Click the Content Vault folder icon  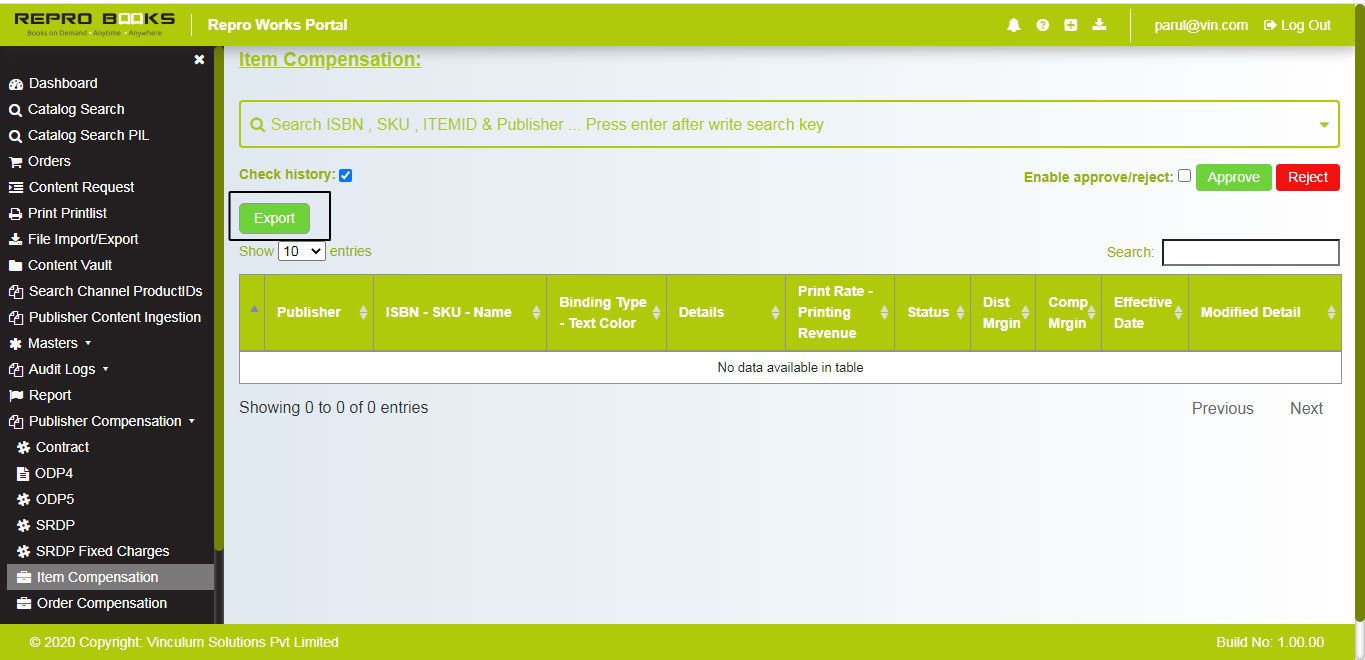15,266
